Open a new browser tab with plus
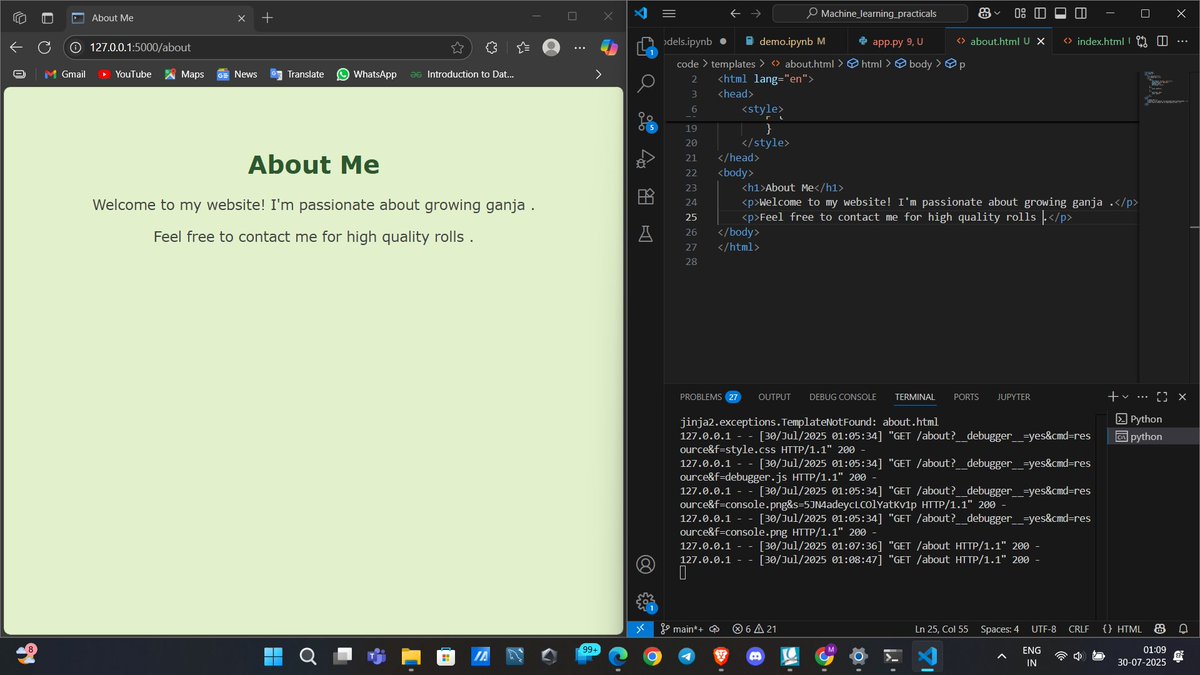1200x675 pixels. pyautogui.click(x=267, y=17)
